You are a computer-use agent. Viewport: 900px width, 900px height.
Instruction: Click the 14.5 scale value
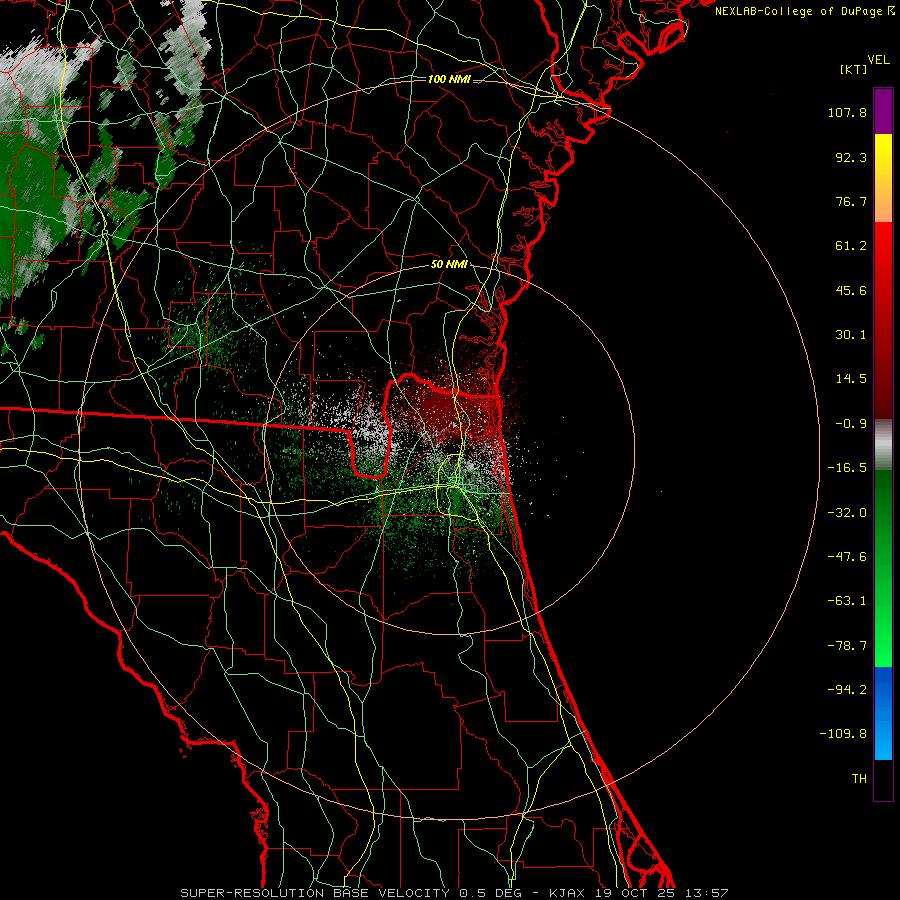pyautogui.click(x=851, y=379)
